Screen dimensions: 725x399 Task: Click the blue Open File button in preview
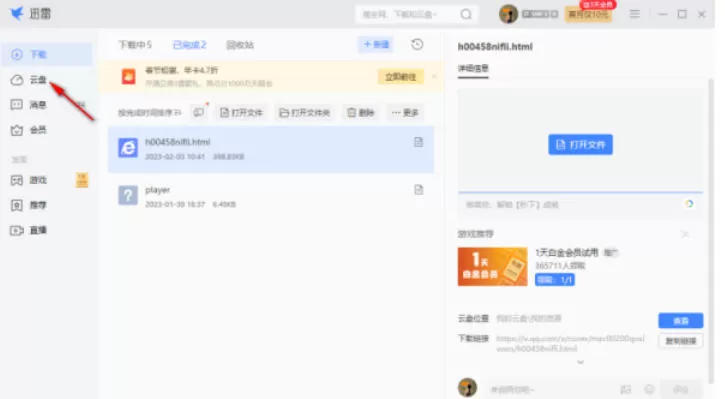(x=580, y=145)
